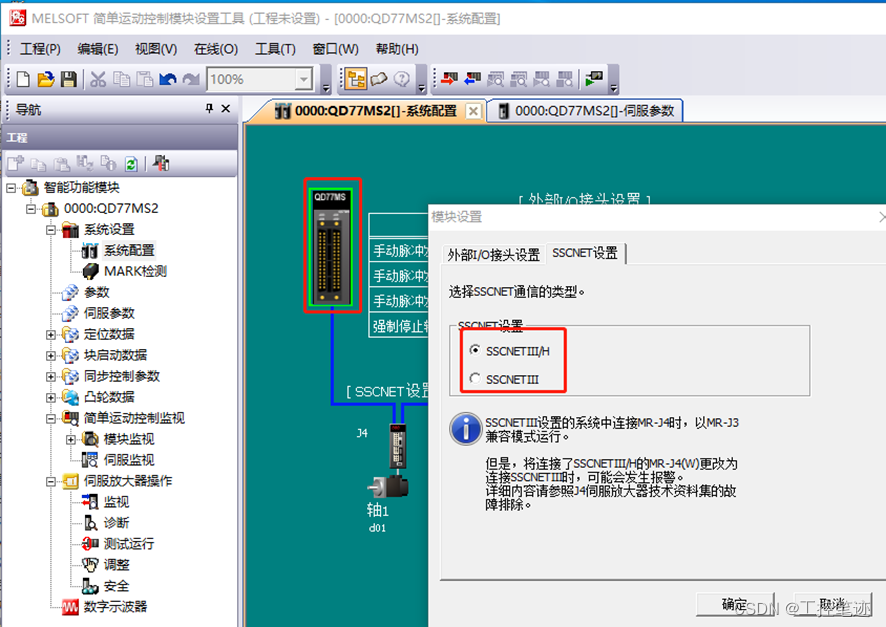Open the 帮助(H) menu
The width and height of the screenshot is (886, 627).
(397, 49)
